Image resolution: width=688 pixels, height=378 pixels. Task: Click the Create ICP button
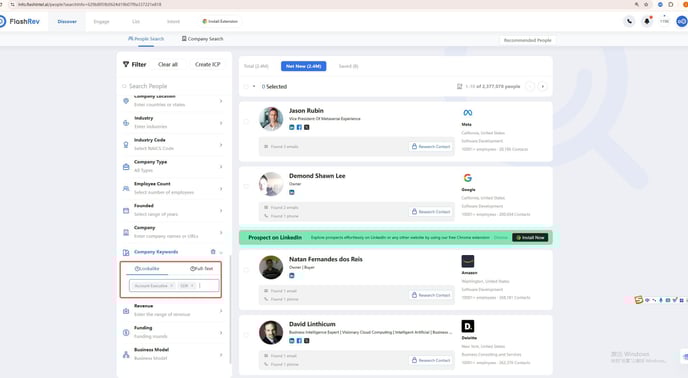click(x=208, y=64)
